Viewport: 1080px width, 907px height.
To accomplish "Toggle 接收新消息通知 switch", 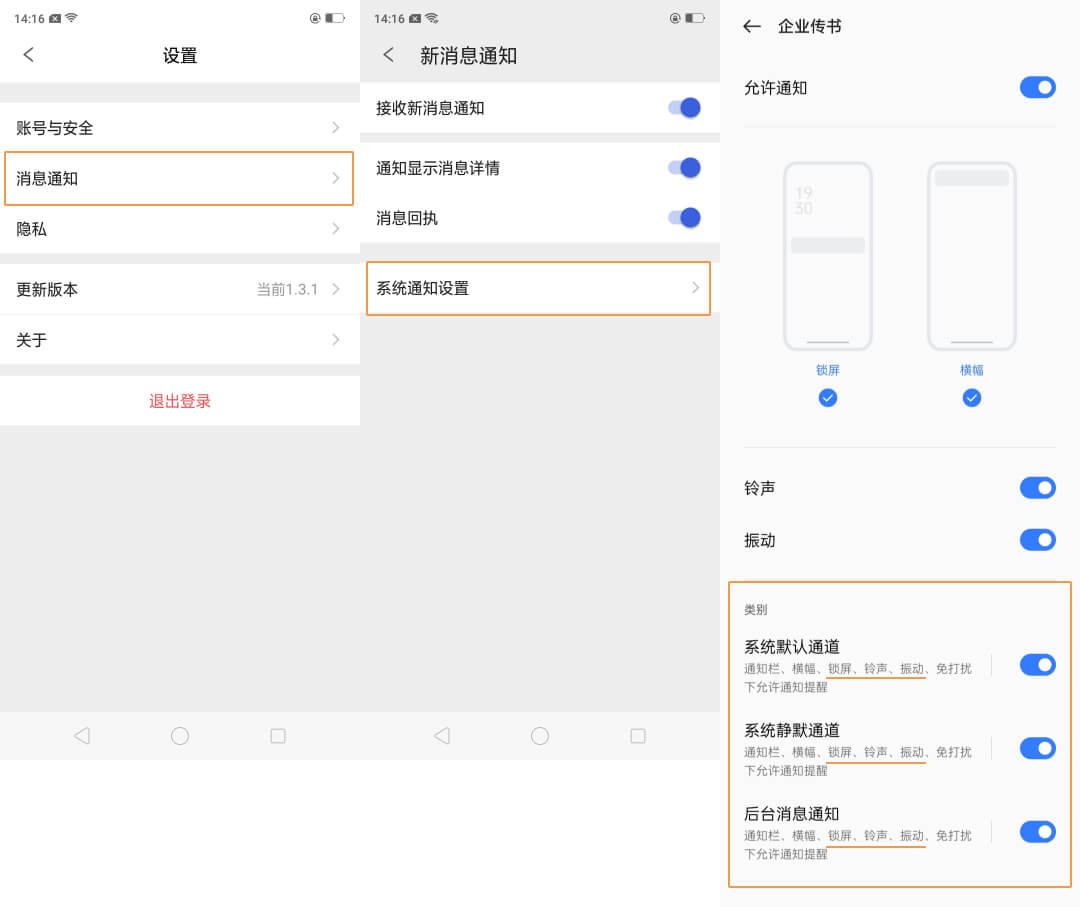I will tap(685, 108).
